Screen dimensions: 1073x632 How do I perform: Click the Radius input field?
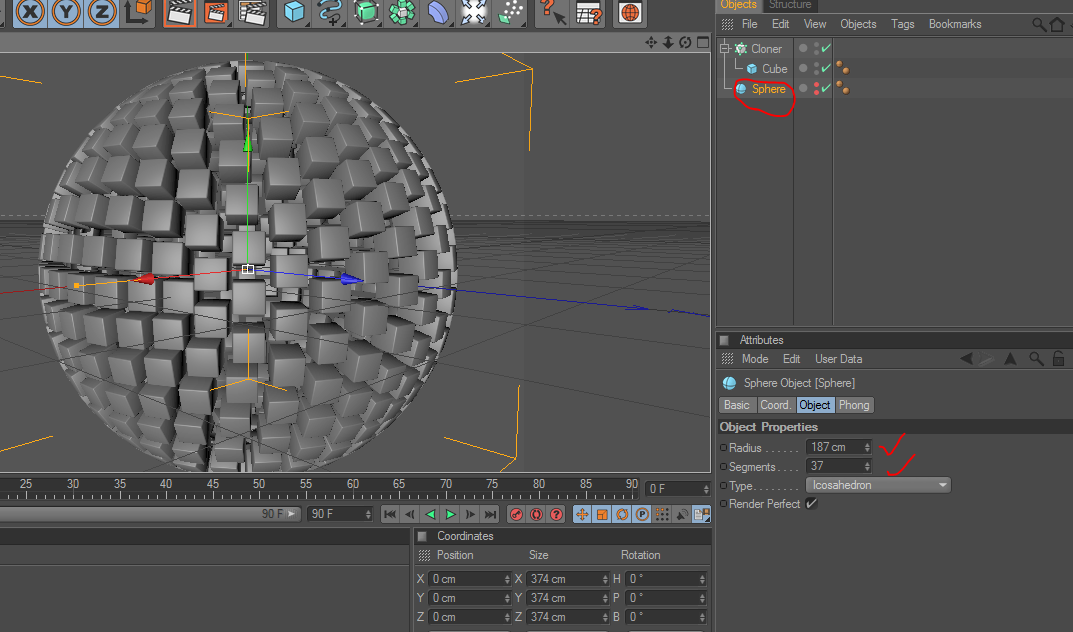834,447
